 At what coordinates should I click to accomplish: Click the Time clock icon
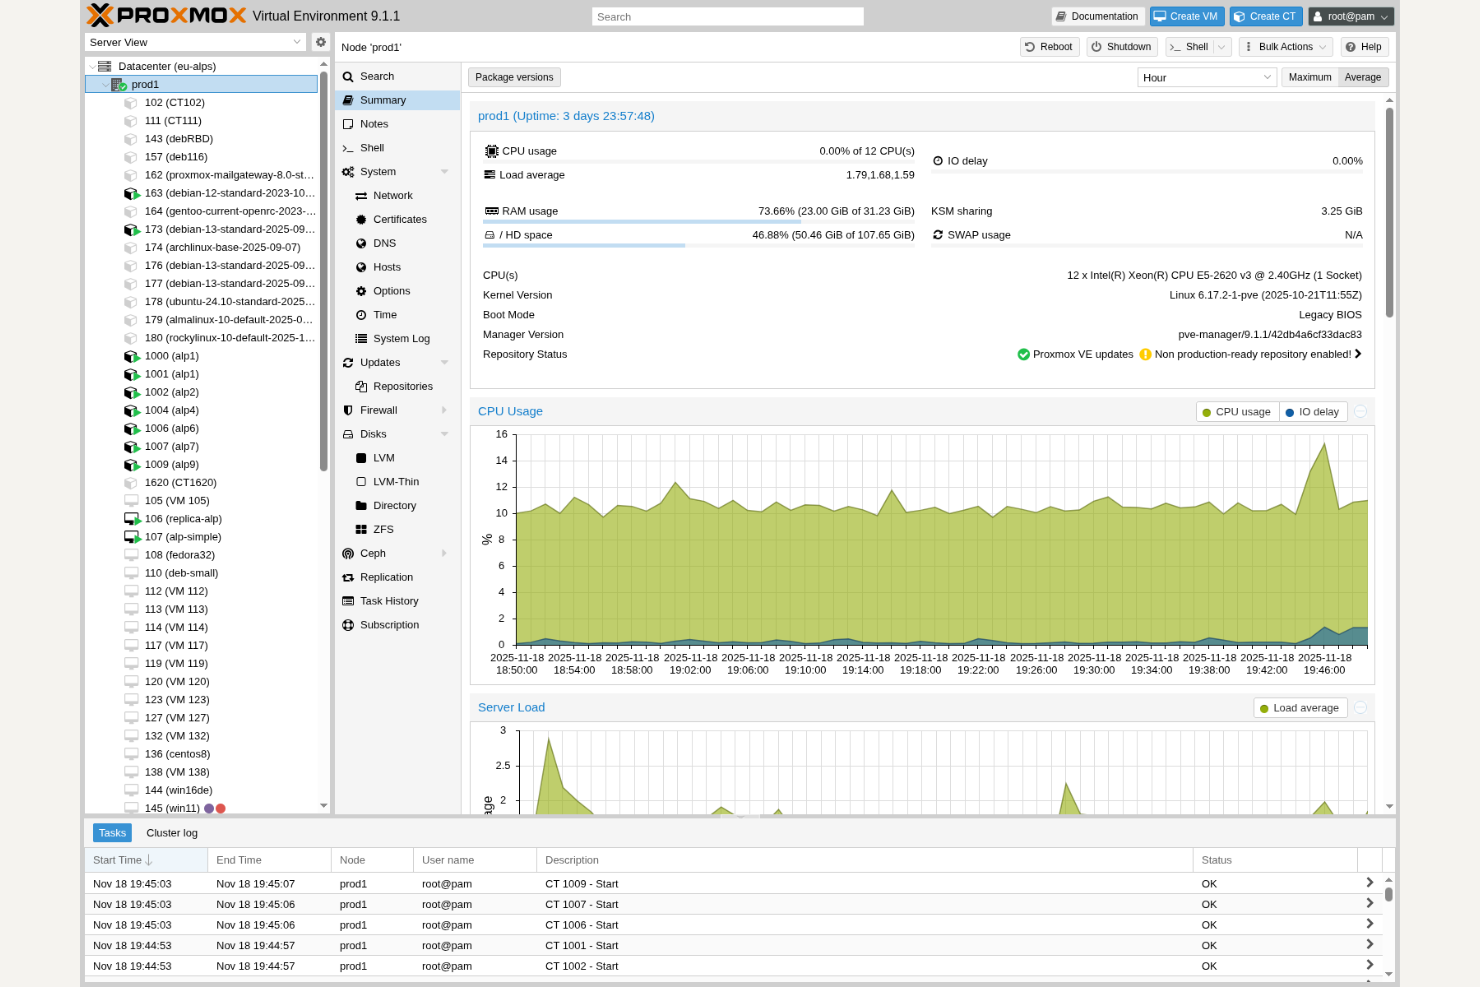click(x=361, y=315)
